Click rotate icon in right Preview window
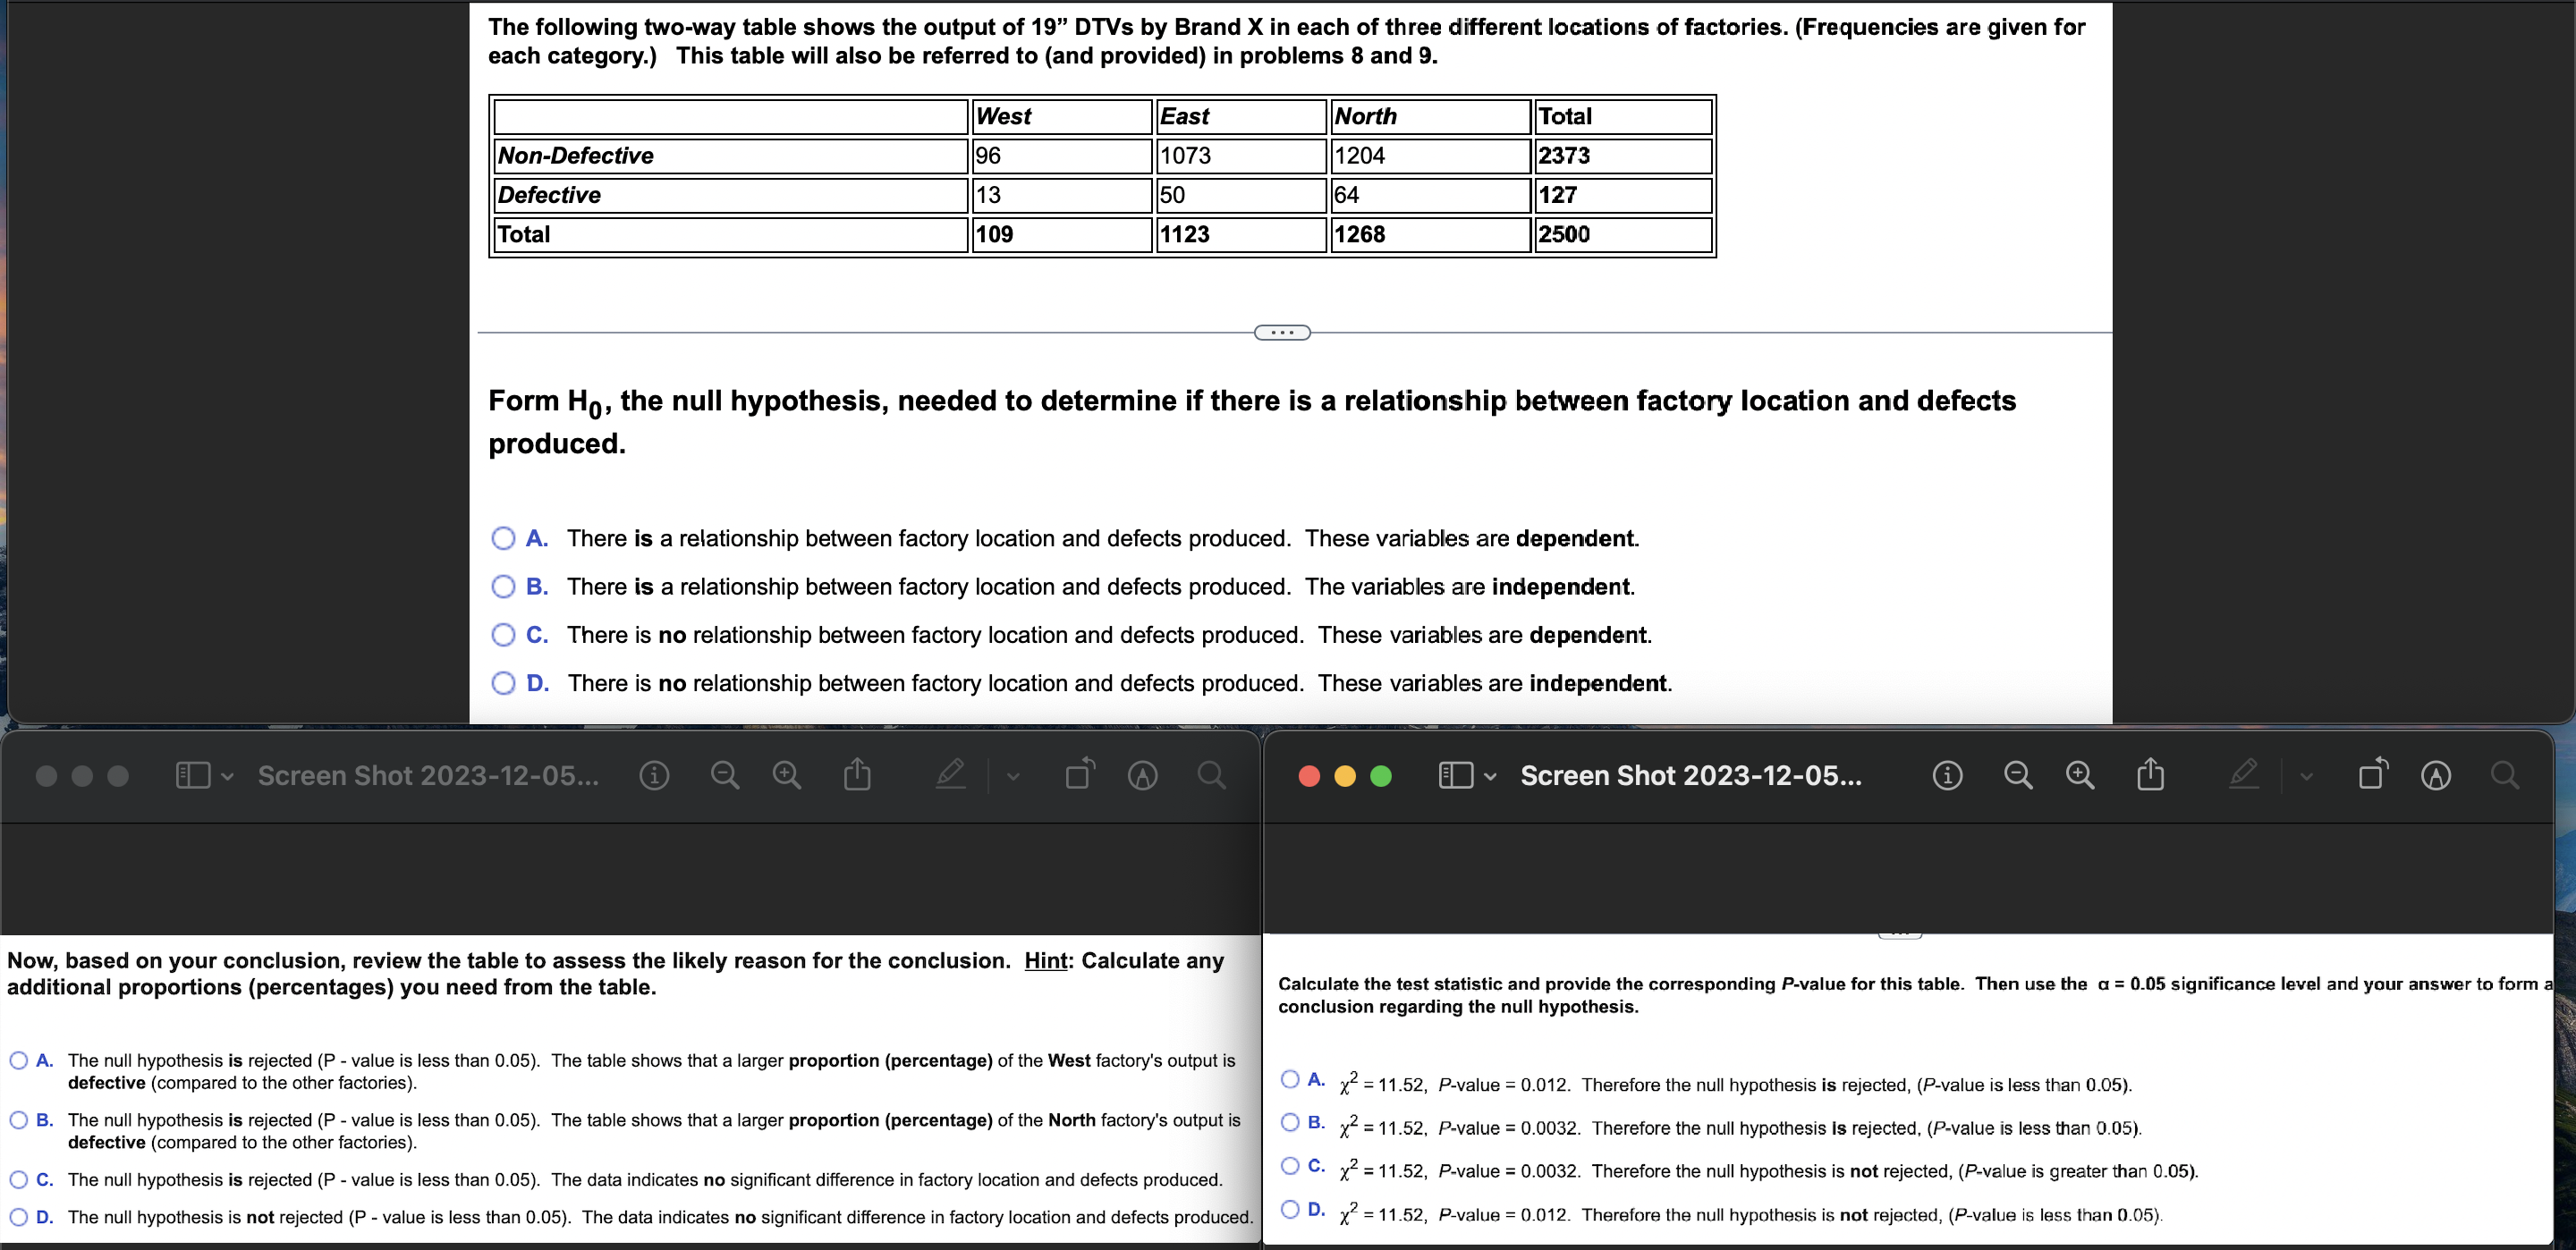2576x1250 pixels. tap(2372, 774)
